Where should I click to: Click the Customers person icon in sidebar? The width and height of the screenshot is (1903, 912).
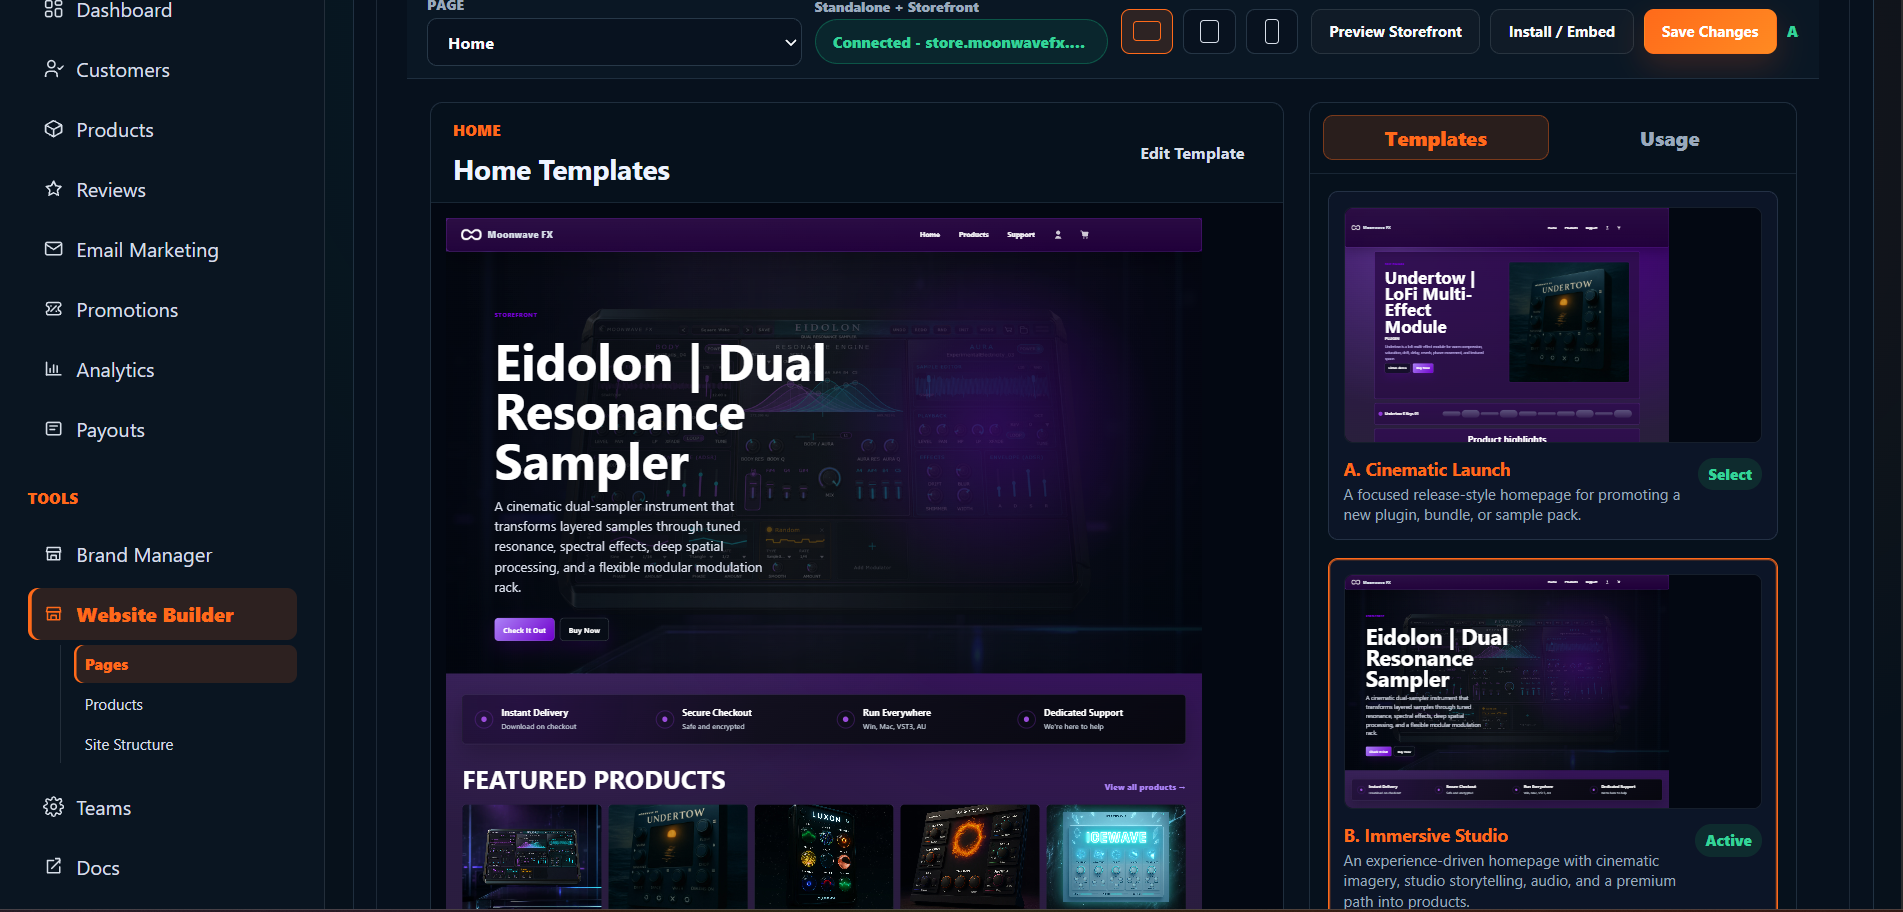pos(54,69)
